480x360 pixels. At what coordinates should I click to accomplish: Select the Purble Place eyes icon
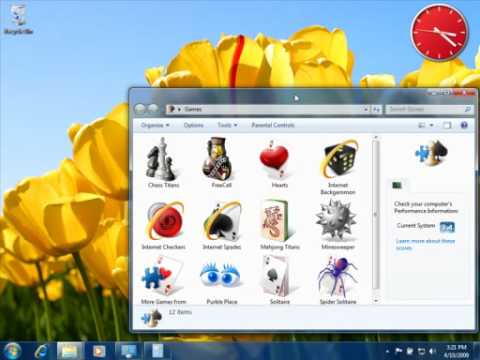[x=221, y=274]
